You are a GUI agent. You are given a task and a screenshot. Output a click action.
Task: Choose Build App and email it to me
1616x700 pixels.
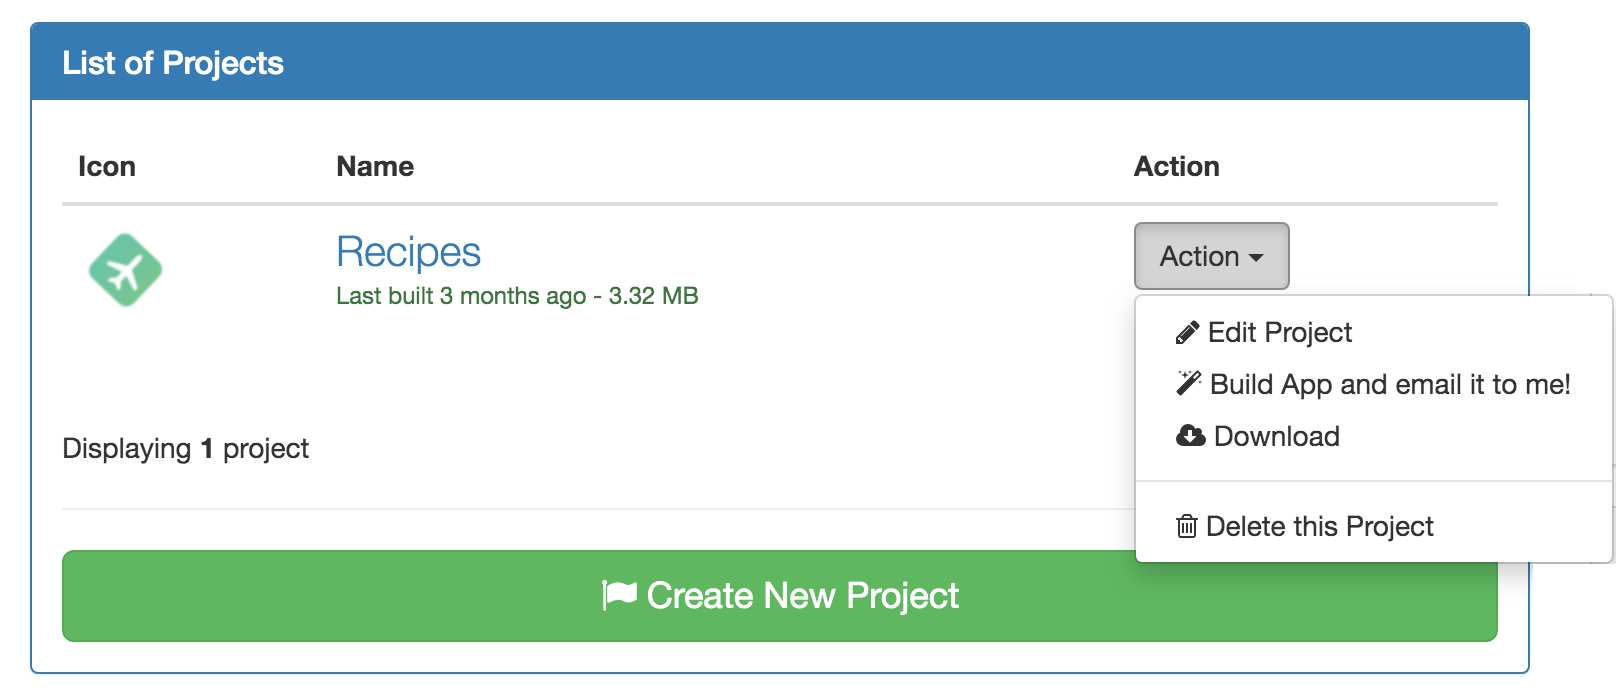click(x=1389, y=384)
